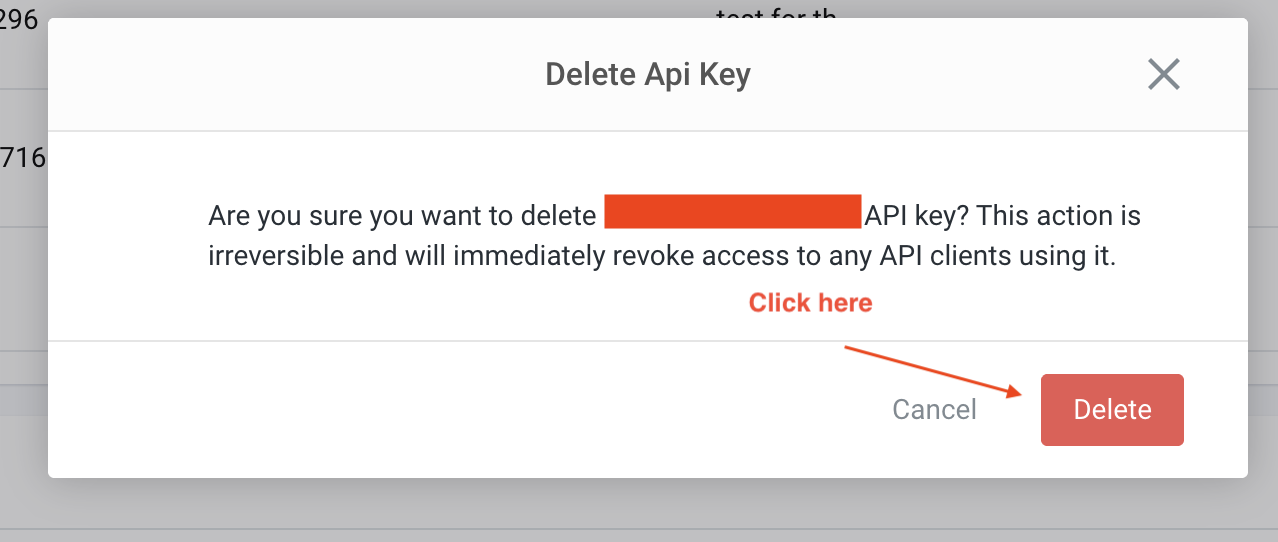Click the red Delete button
The image size is (1278, 542).
tap(1112, 410)
